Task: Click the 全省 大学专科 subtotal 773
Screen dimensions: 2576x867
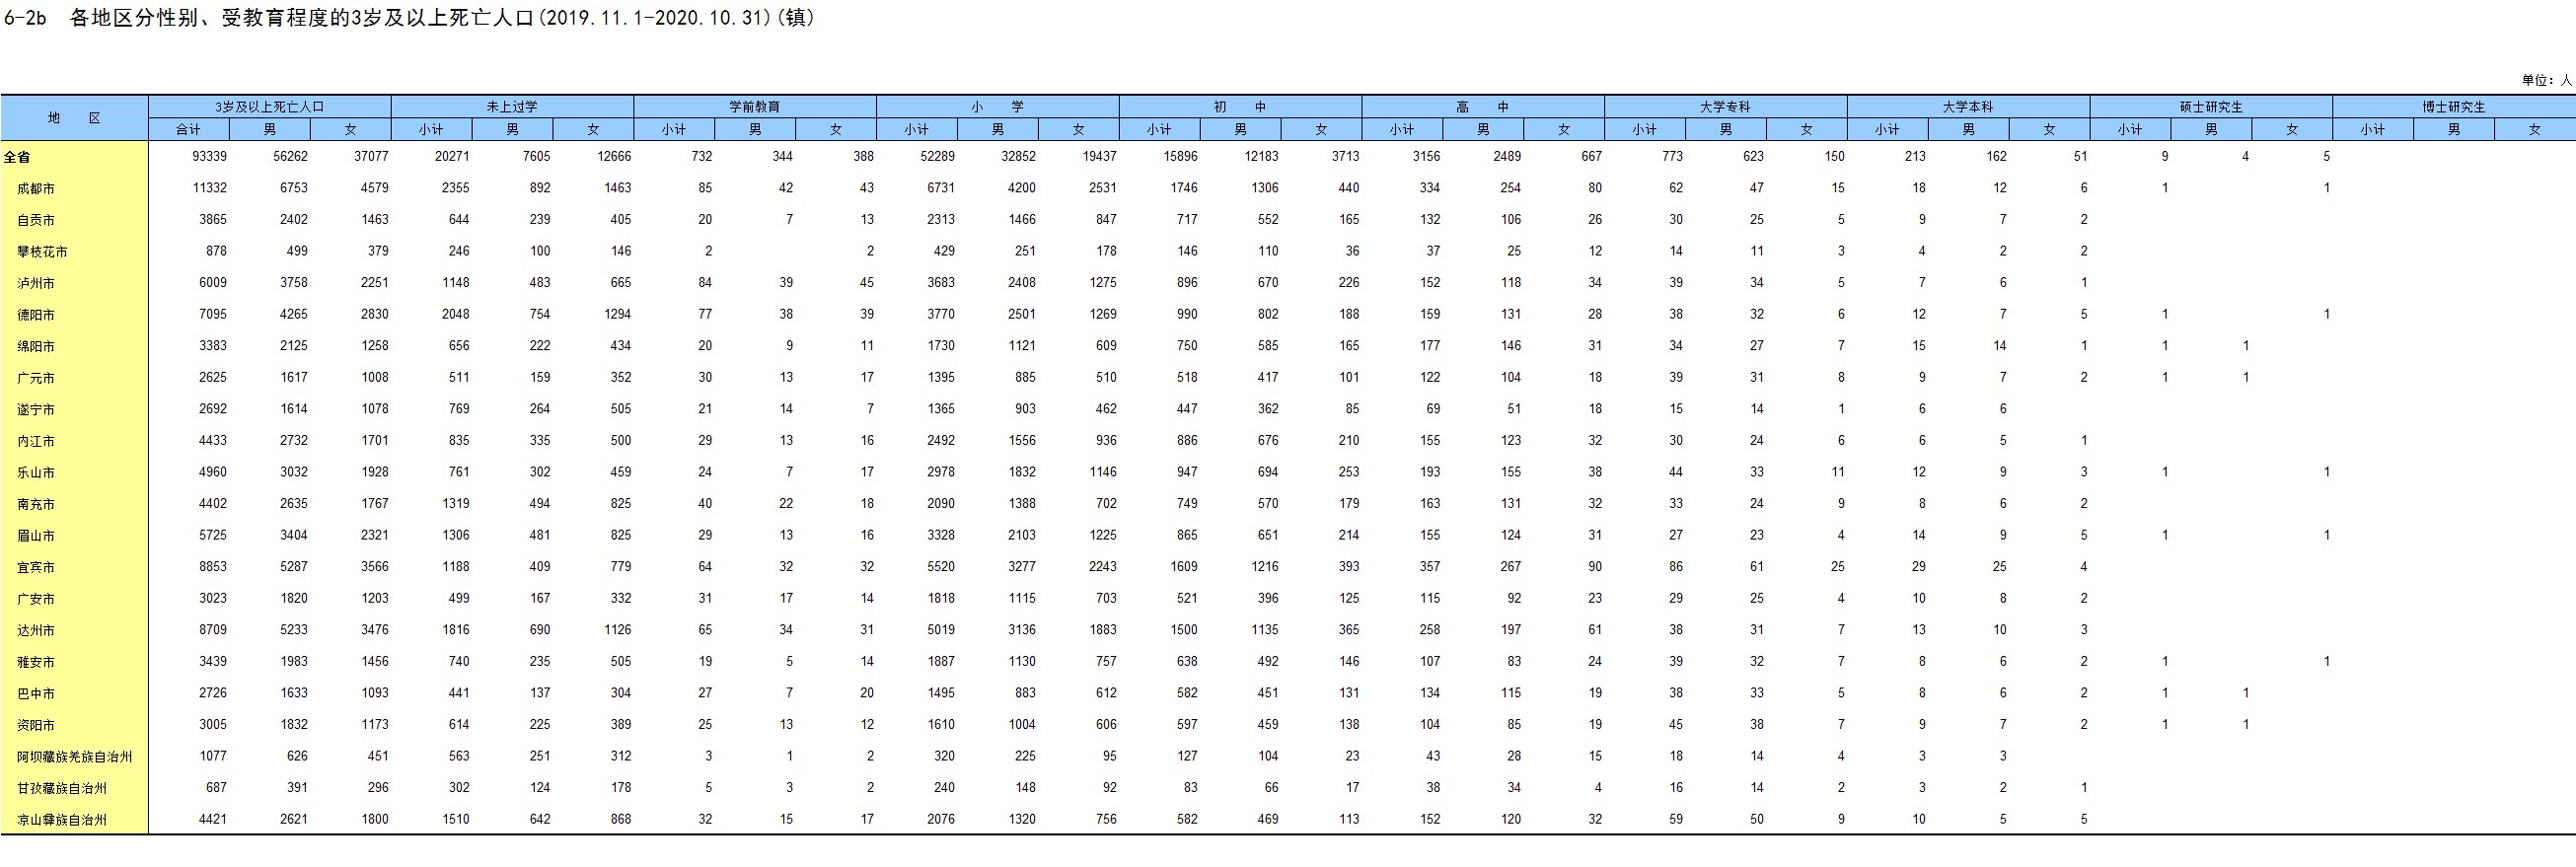Action: (1673, 156)
